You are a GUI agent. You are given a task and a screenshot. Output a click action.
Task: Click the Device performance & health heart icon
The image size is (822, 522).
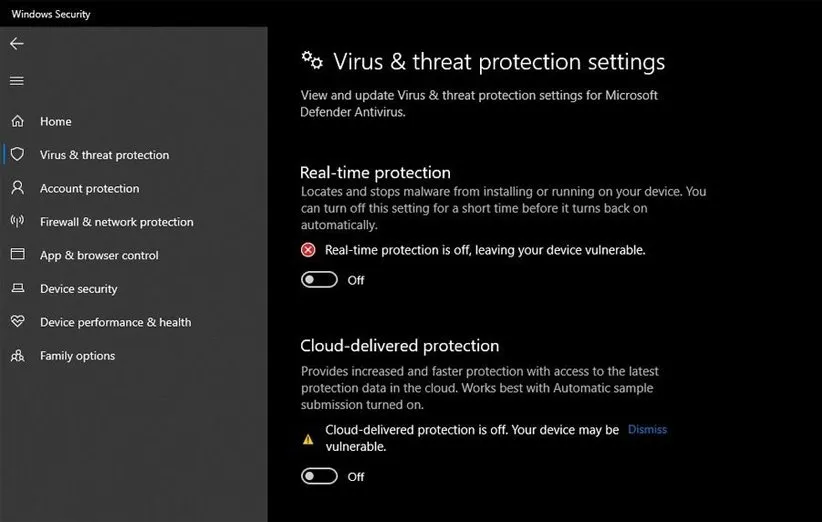coord(17,322)
